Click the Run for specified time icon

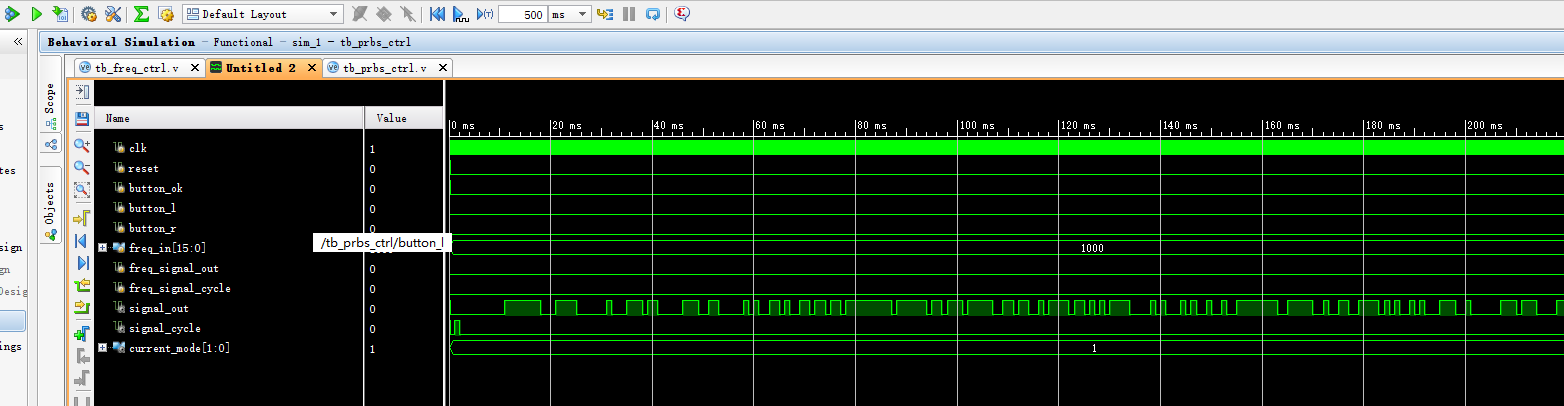485,14
